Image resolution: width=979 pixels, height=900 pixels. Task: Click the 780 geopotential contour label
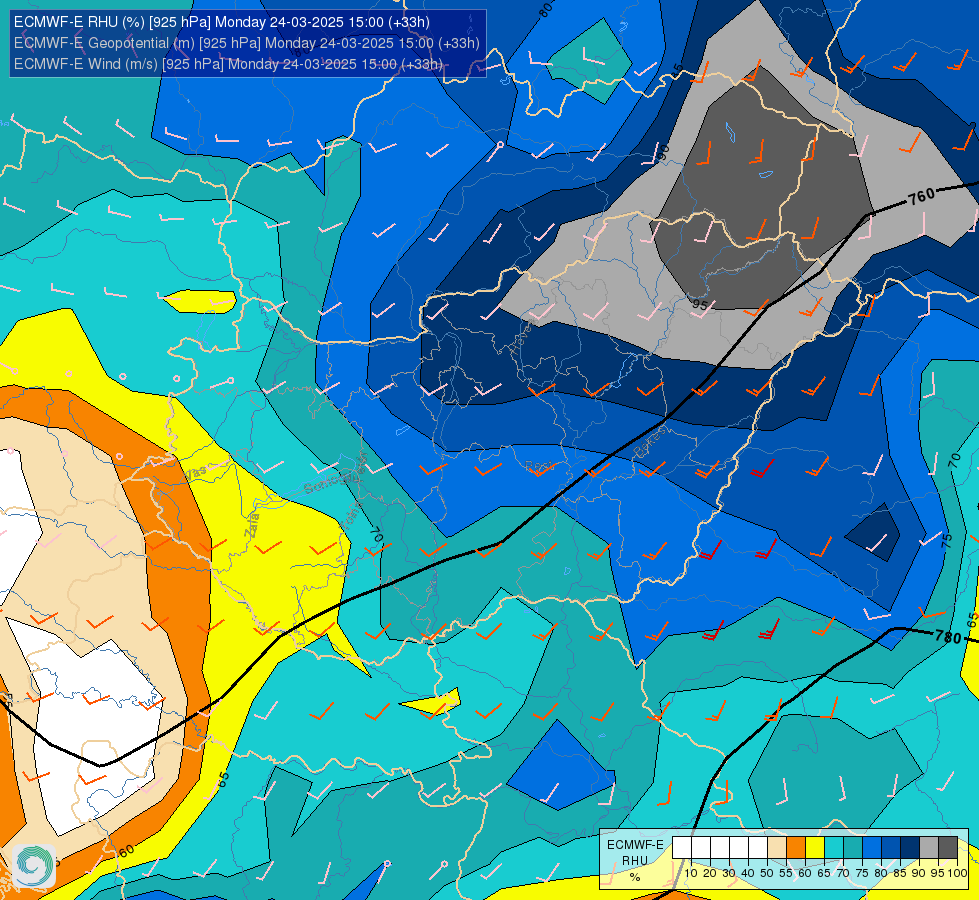tap(948, 637)
